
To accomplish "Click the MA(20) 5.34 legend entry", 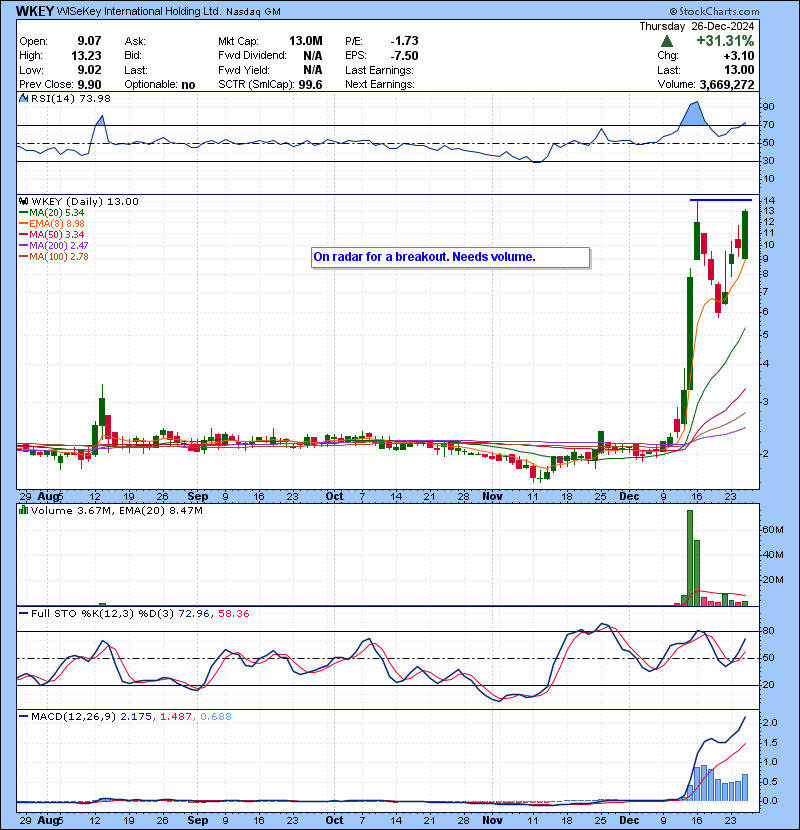I will click(x=51, y=212).
